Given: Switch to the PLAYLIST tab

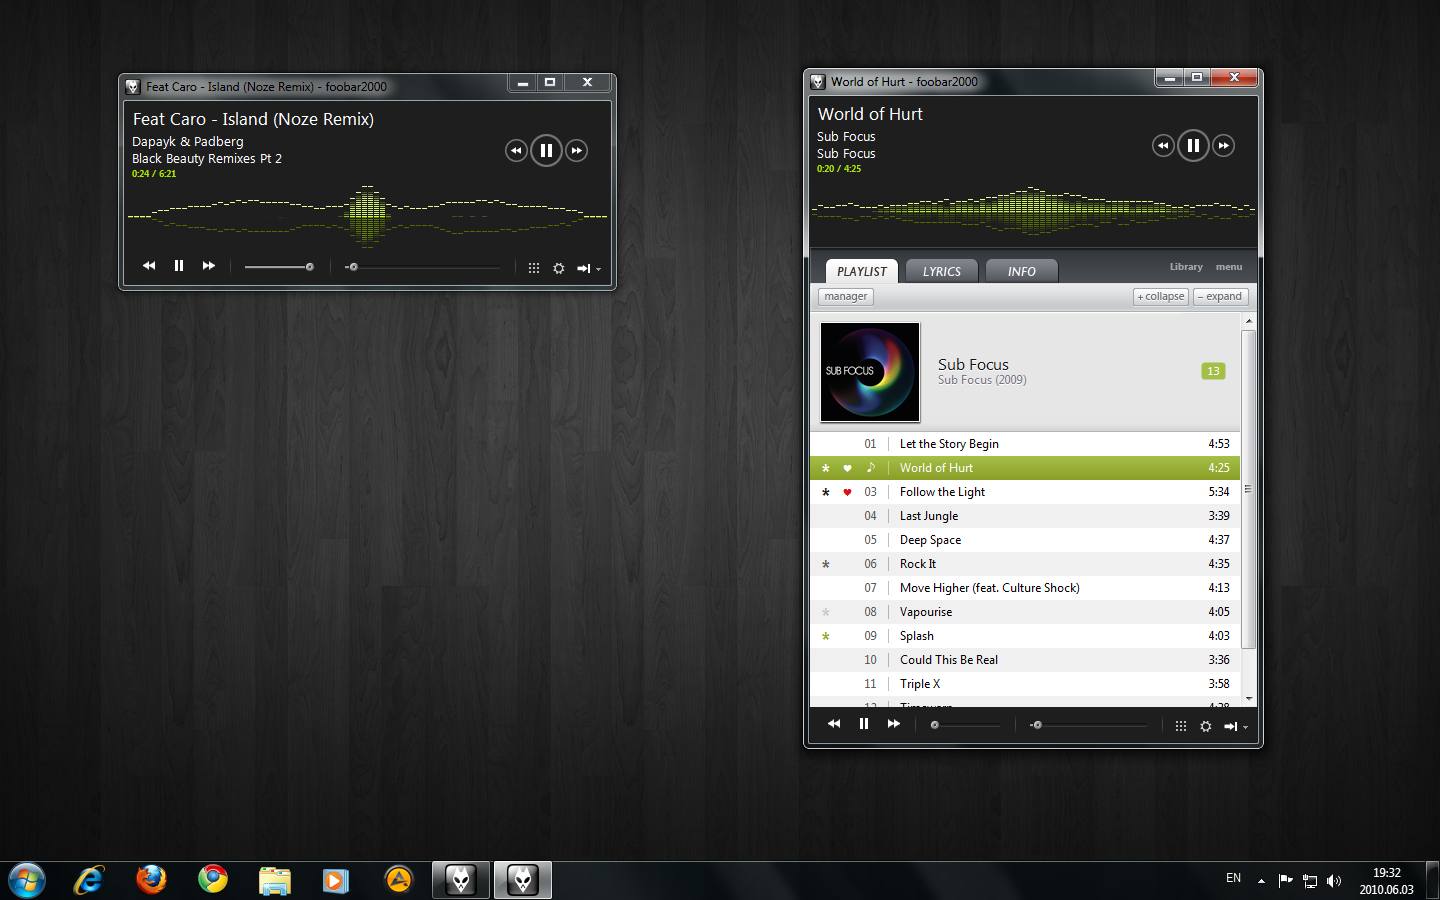Looking at the screenshot, I should point(861,271).
